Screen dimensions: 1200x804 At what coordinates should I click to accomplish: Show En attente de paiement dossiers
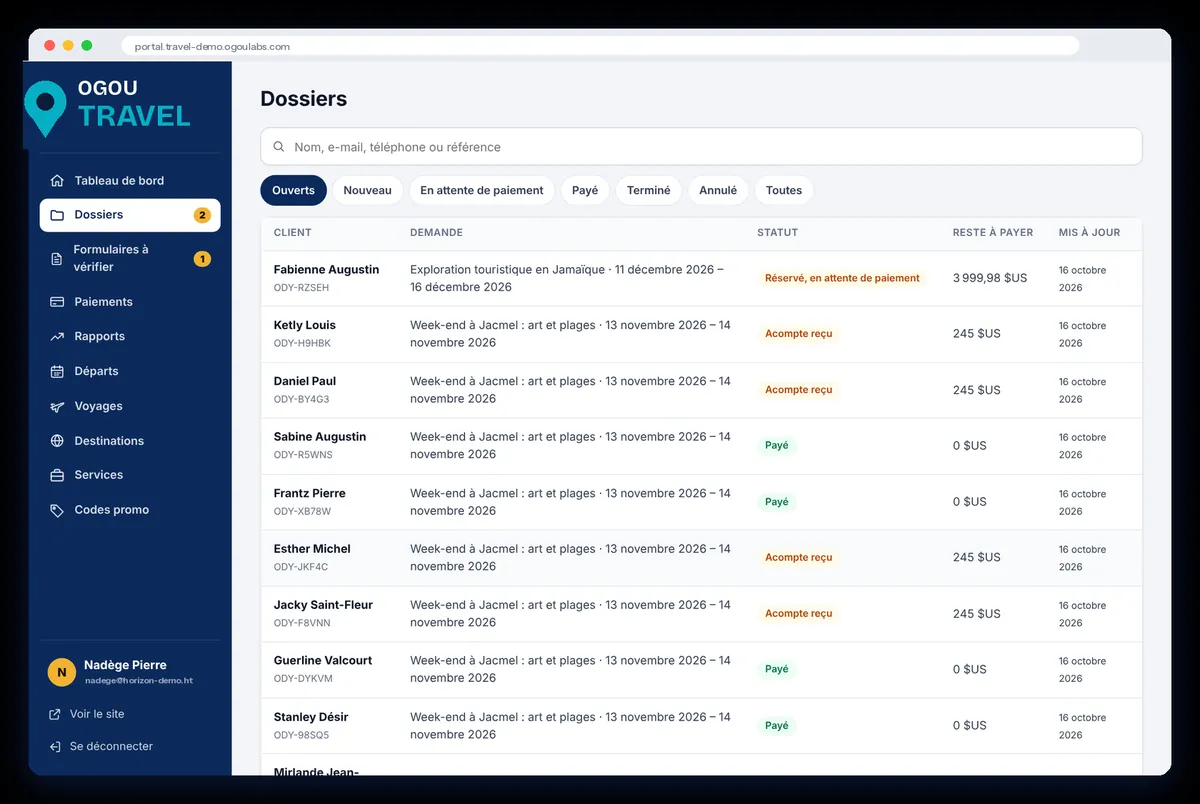482,190
